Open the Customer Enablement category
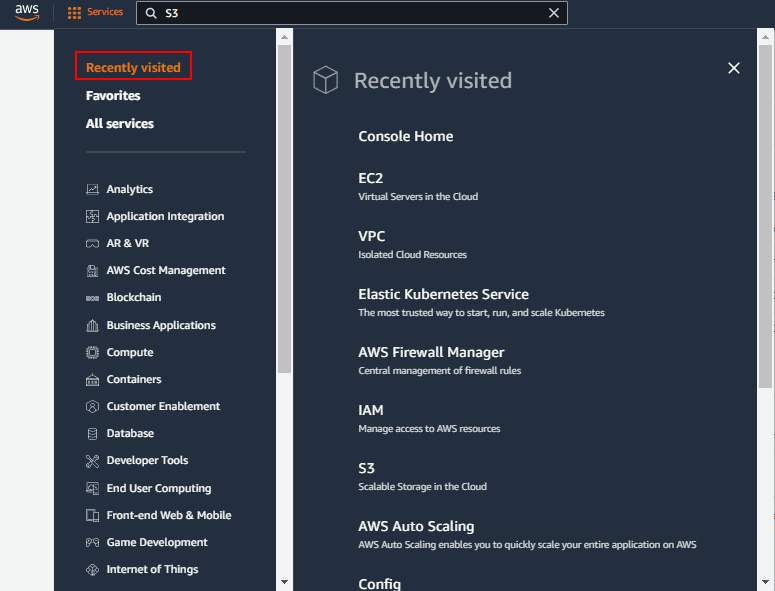The image size is (775, 591). click(163, 406)
